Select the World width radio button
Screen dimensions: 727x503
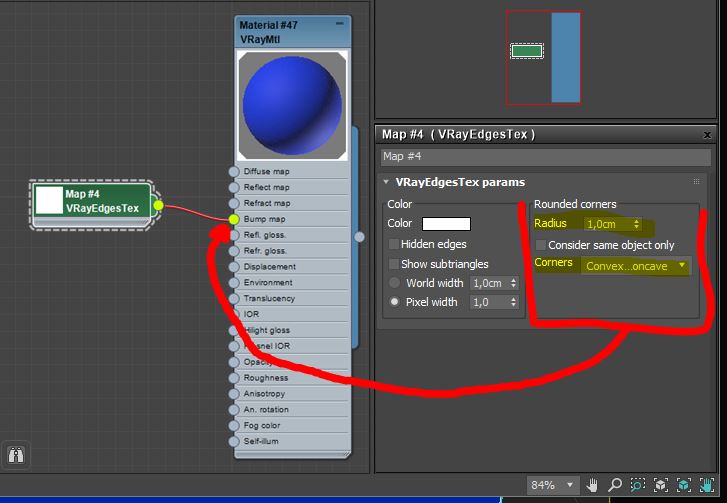(x=395, y=283)
